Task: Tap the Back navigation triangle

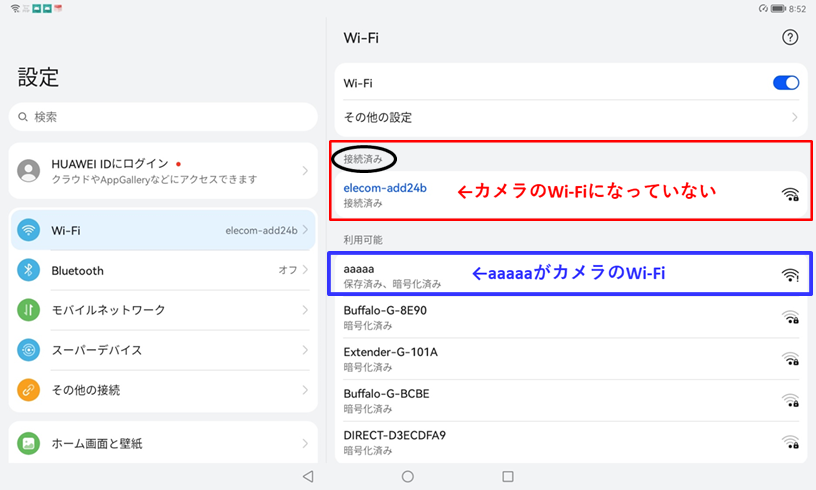Action: 308,476
